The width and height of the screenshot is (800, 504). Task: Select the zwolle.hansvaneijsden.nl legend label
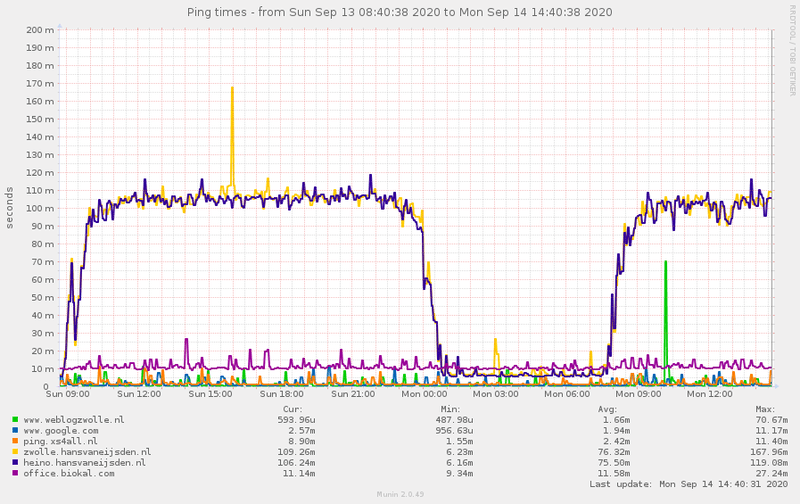click(x=87, y=452)
